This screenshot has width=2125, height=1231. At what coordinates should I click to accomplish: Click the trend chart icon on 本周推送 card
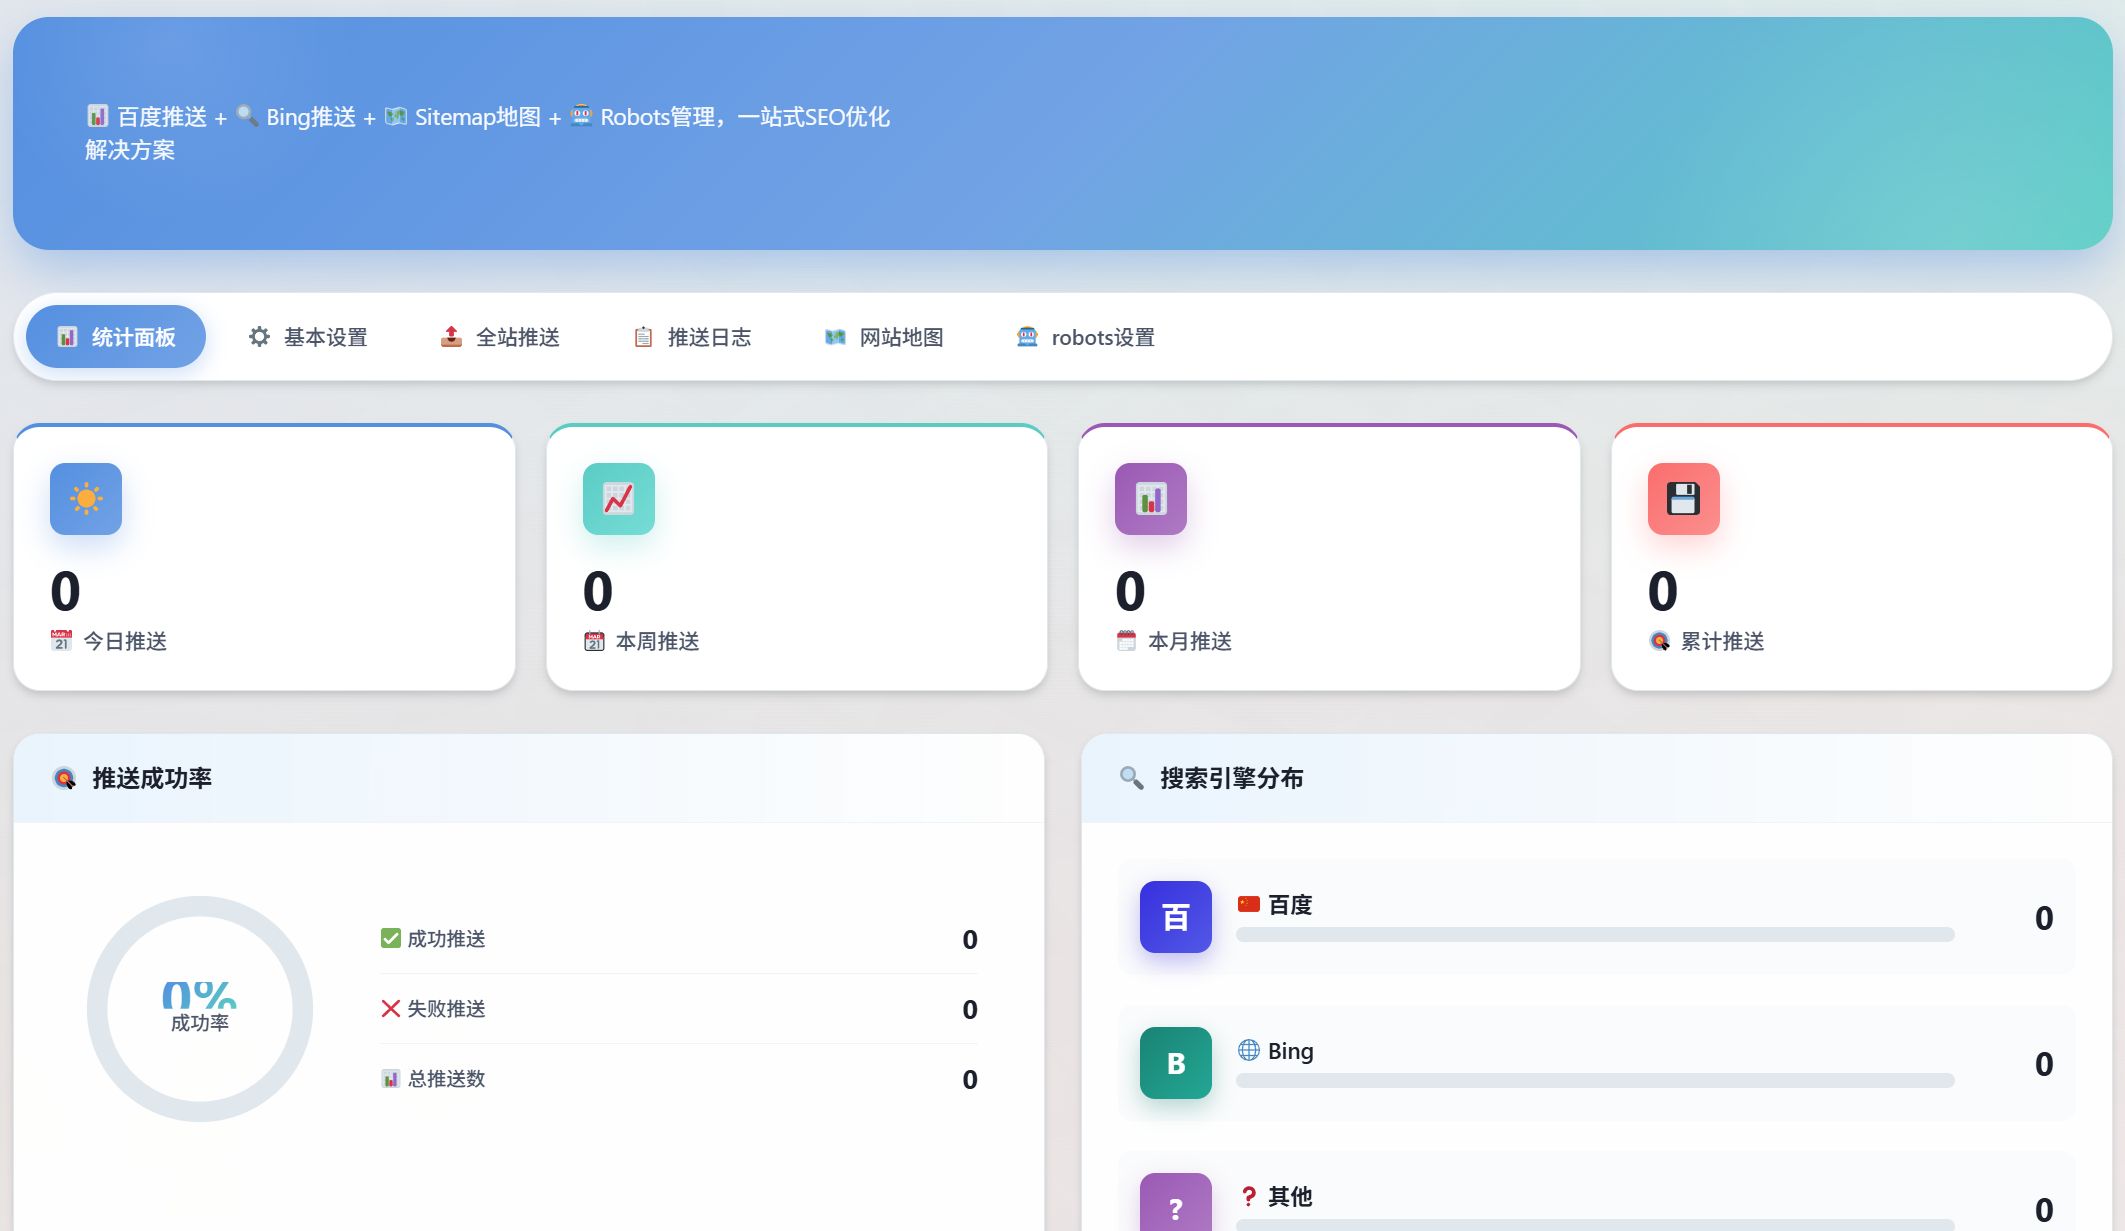tap(619, 499)
